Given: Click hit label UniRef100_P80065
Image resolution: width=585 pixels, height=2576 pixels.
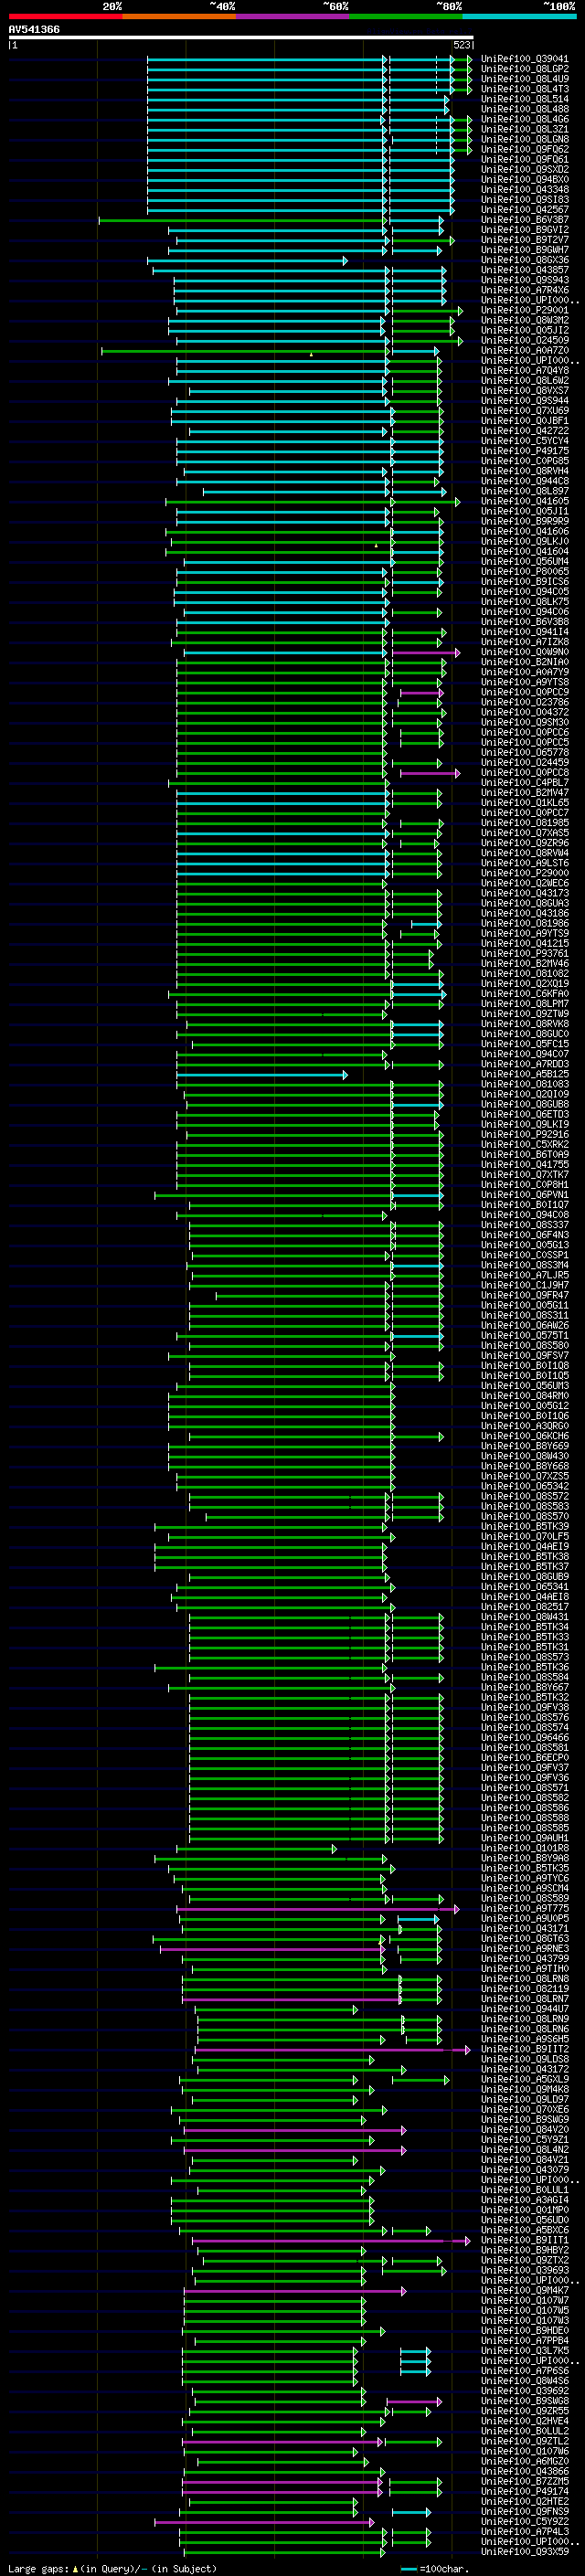Looking at the screenshot, I should tap(525, 572).
